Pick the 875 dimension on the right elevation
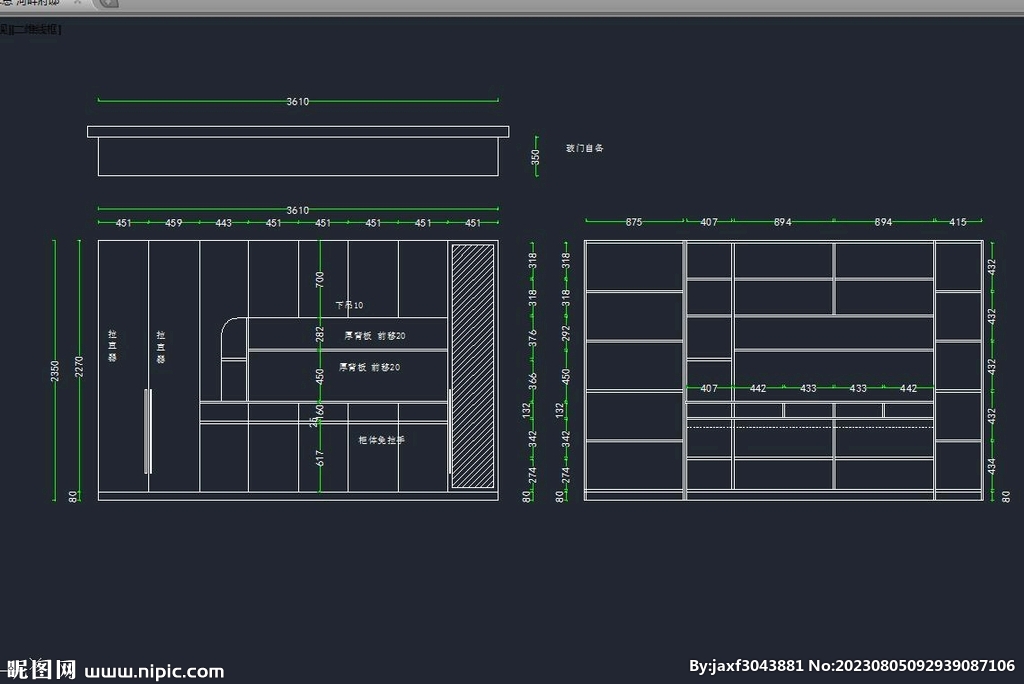Screen dimensions: 1024x684 click(634, 222)
